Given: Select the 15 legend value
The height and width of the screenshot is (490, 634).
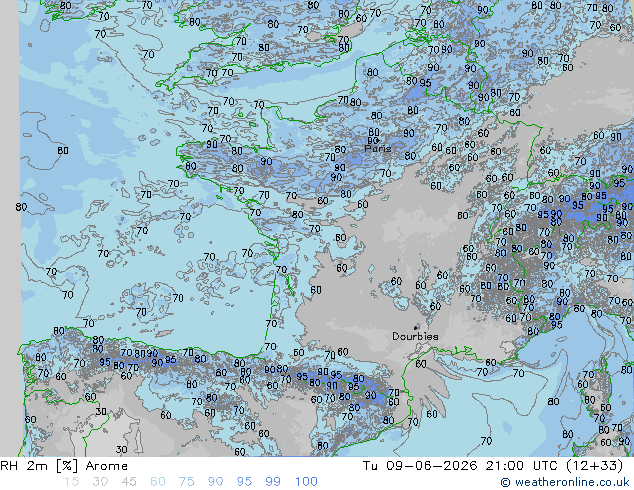Looking at the screenshot, I should click(x=71, y=482).
